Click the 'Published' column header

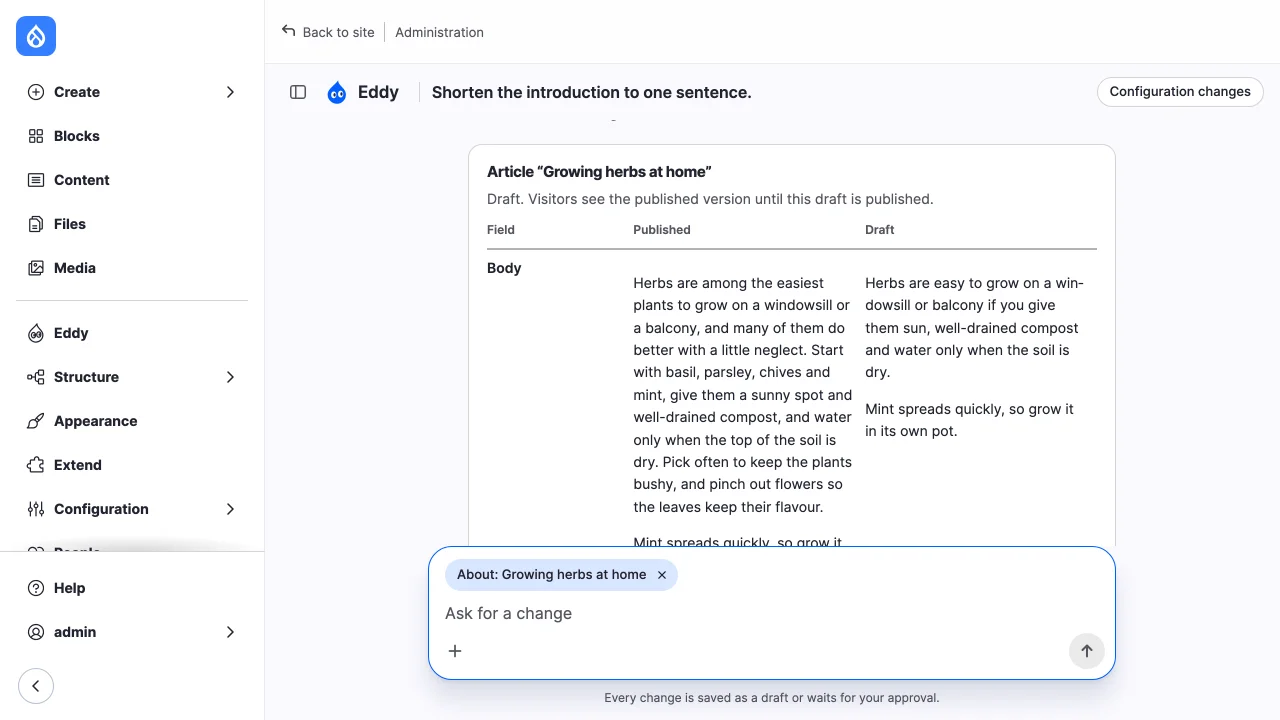point(662,230)
